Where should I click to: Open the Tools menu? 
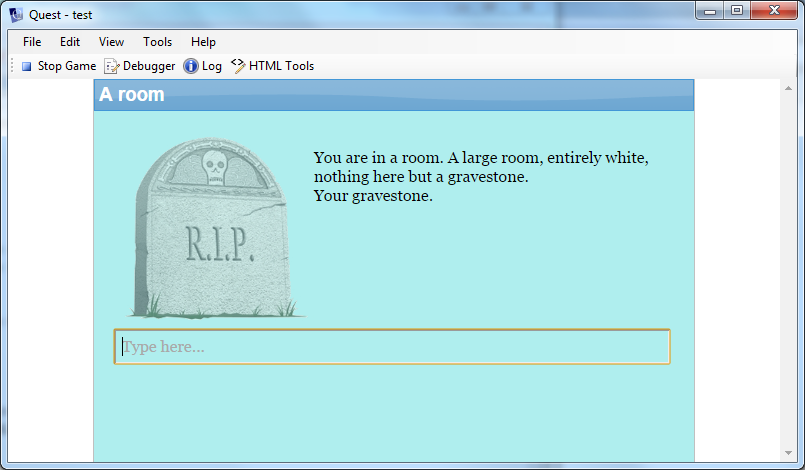[157, 42]
